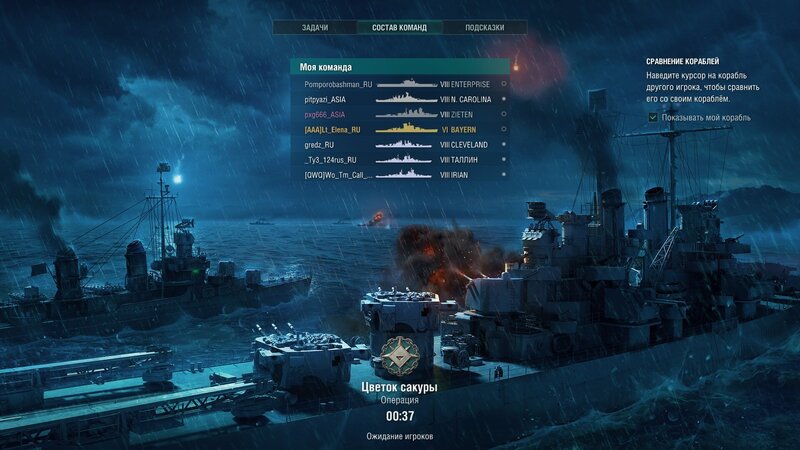Click the Irian ship silhouette icon
This screenshot has height=450, width=800.
404,174
